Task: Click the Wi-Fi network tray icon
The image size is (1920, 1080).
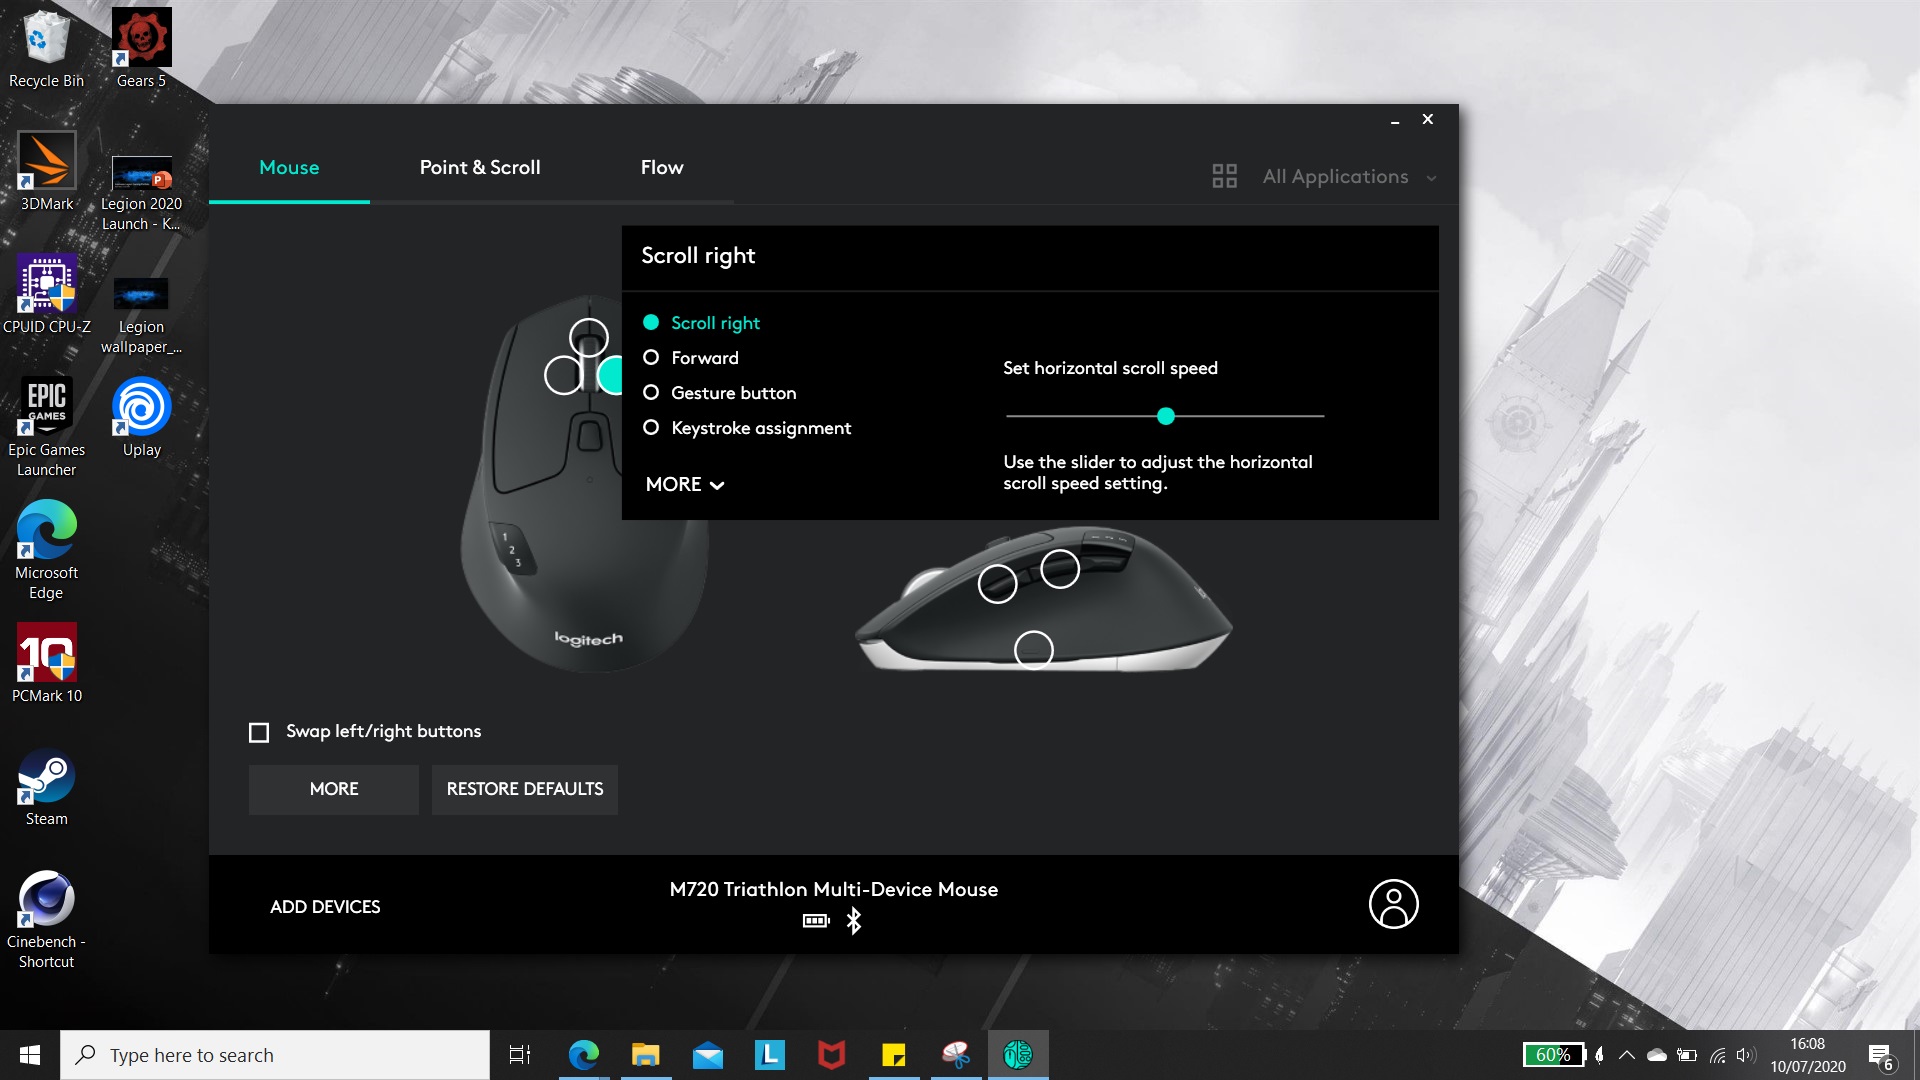Action: pos(1718,1055)
